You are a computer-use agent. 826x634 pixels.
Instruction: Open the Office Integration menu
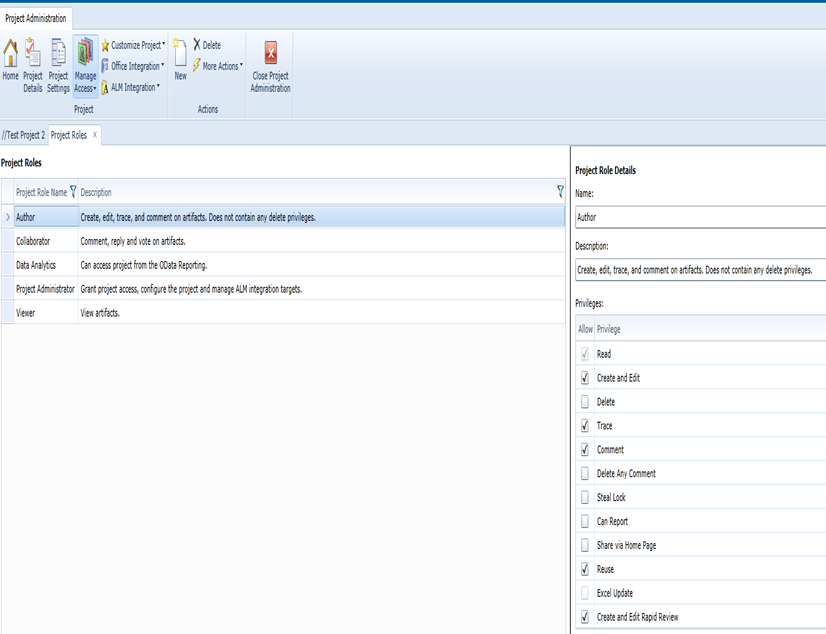pos(134,66)
